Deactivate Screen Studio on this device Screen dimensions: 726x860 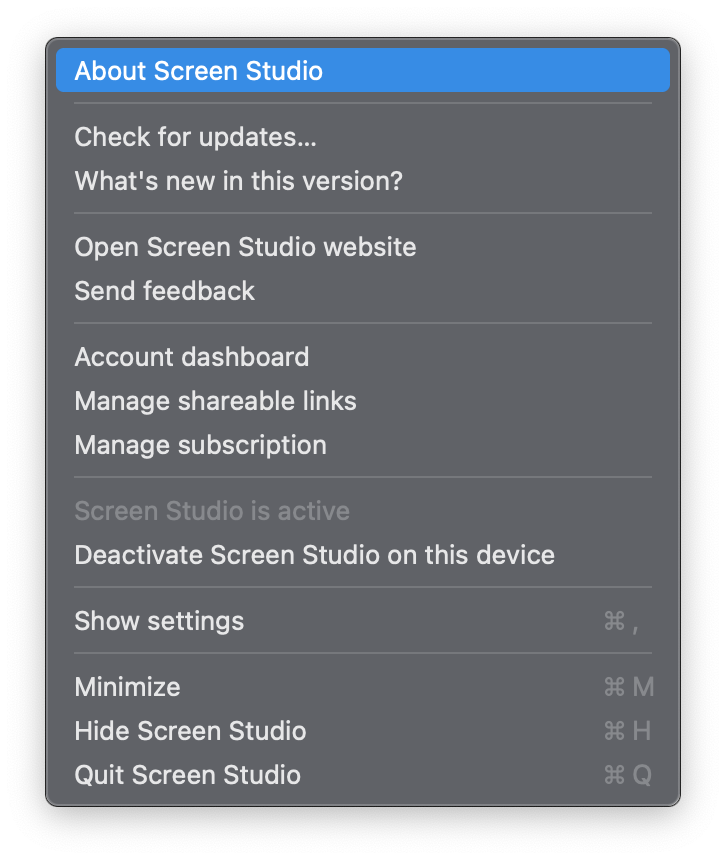[314, 555]
